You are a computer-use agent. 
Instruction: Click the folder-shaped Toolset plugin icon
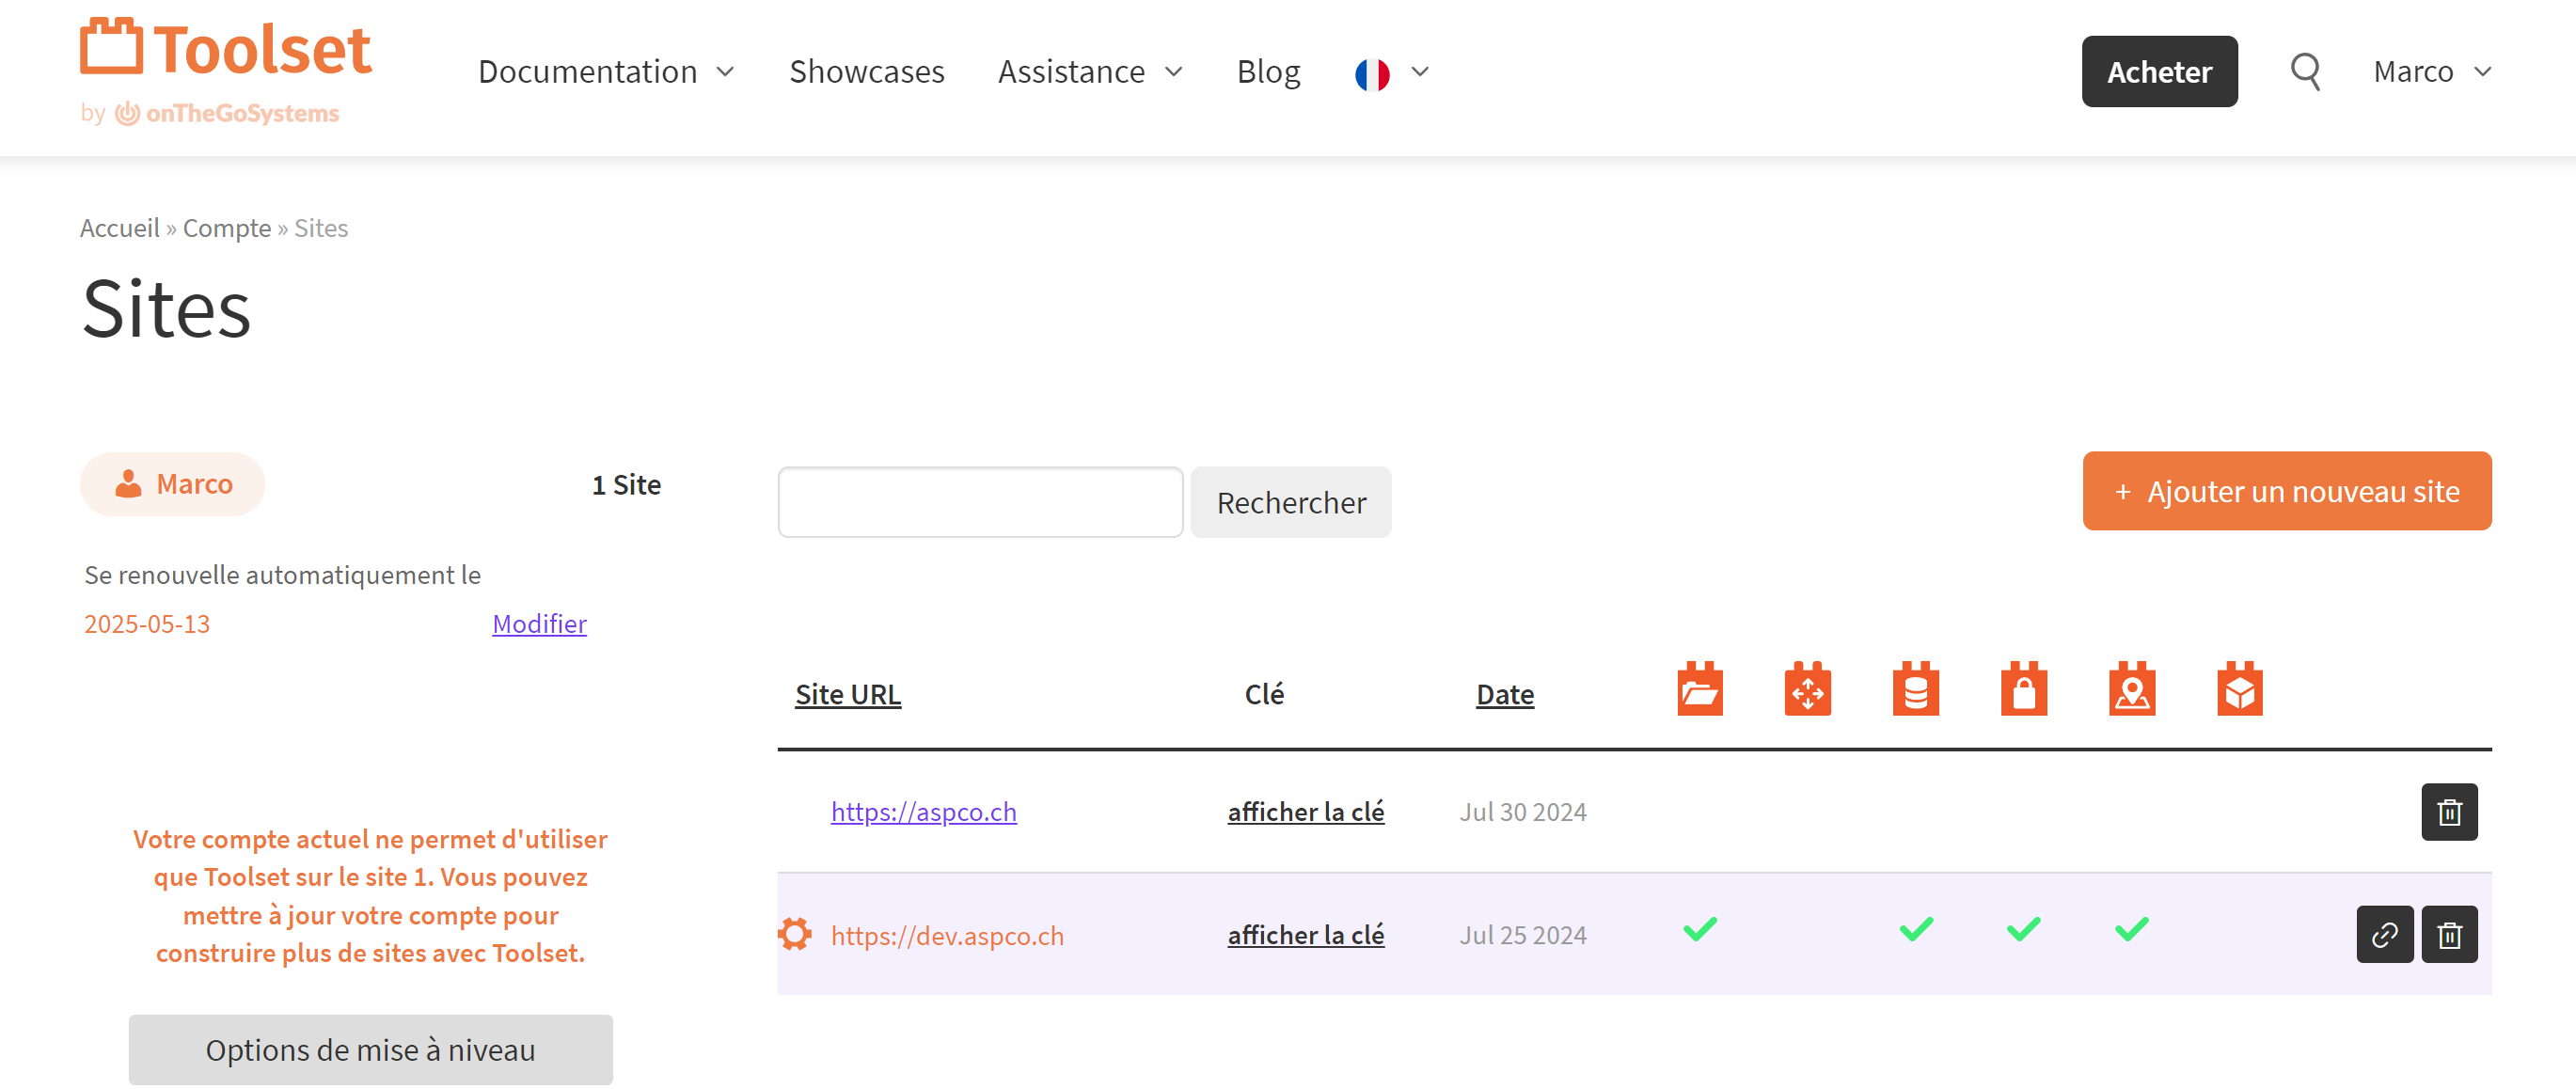click(x=1699, y=690)
